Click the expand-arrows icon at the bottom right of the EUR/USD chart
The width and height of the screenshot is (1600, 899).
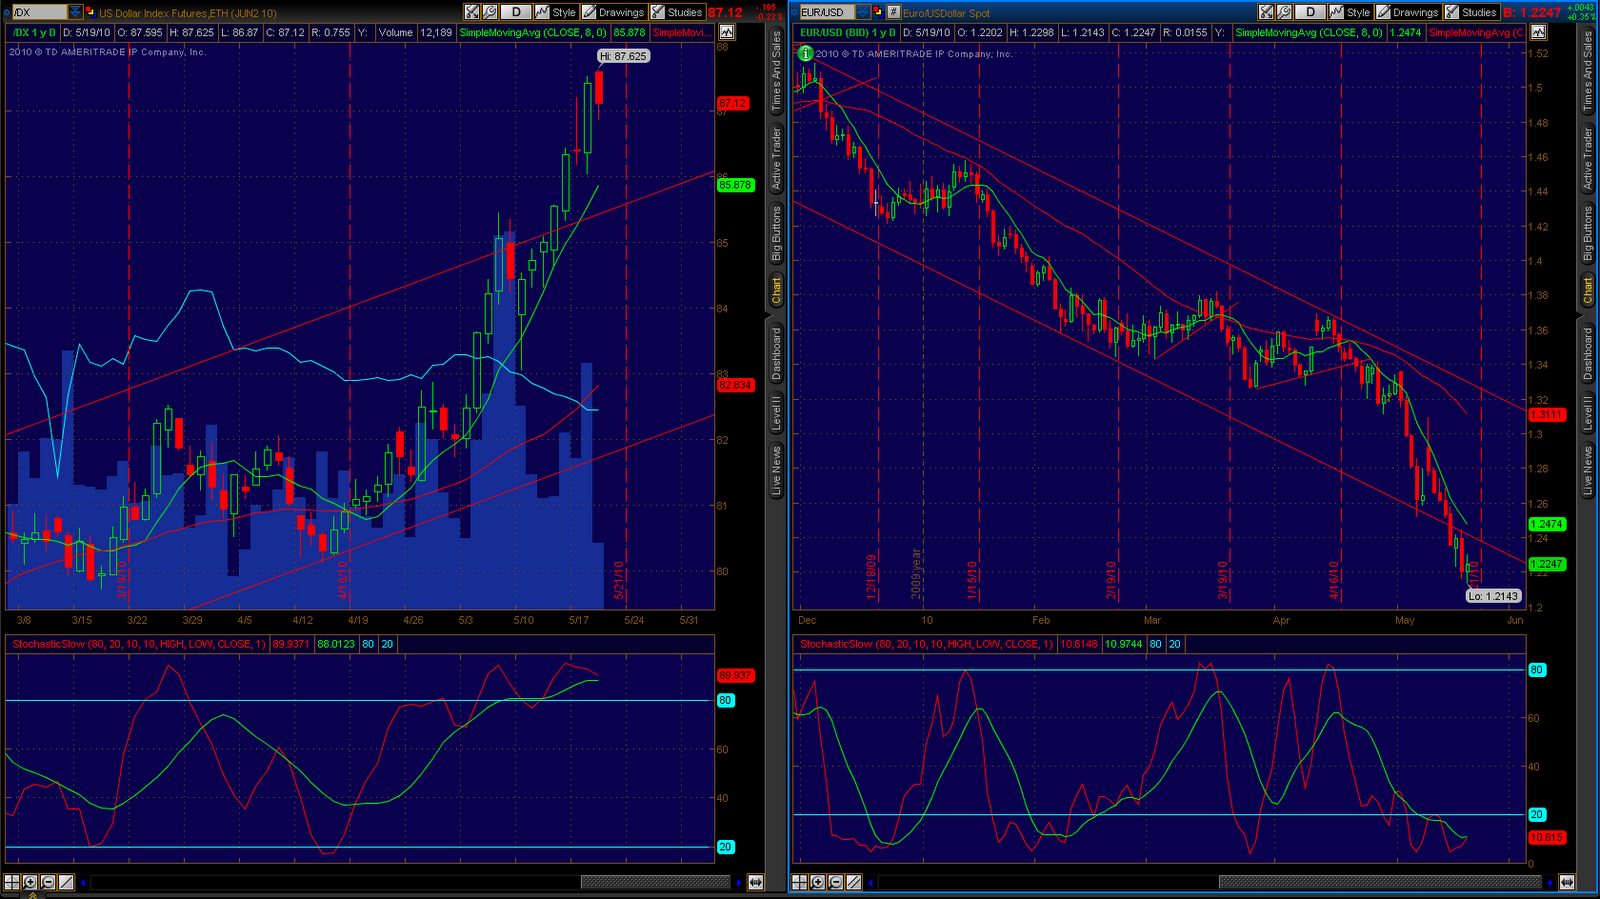(x=1567, y=882)
